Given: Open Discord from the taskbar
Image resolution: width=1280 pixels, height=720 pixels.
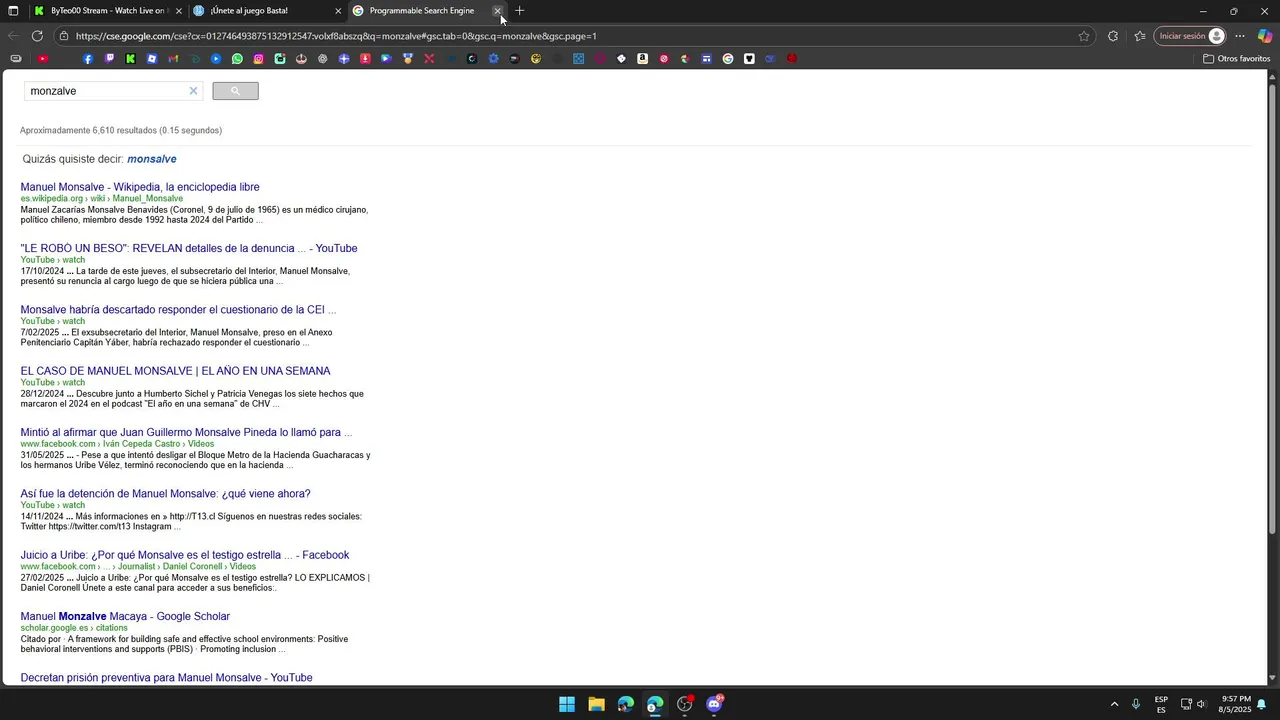Looking at the screenshot, I should [x=714, y=704].
